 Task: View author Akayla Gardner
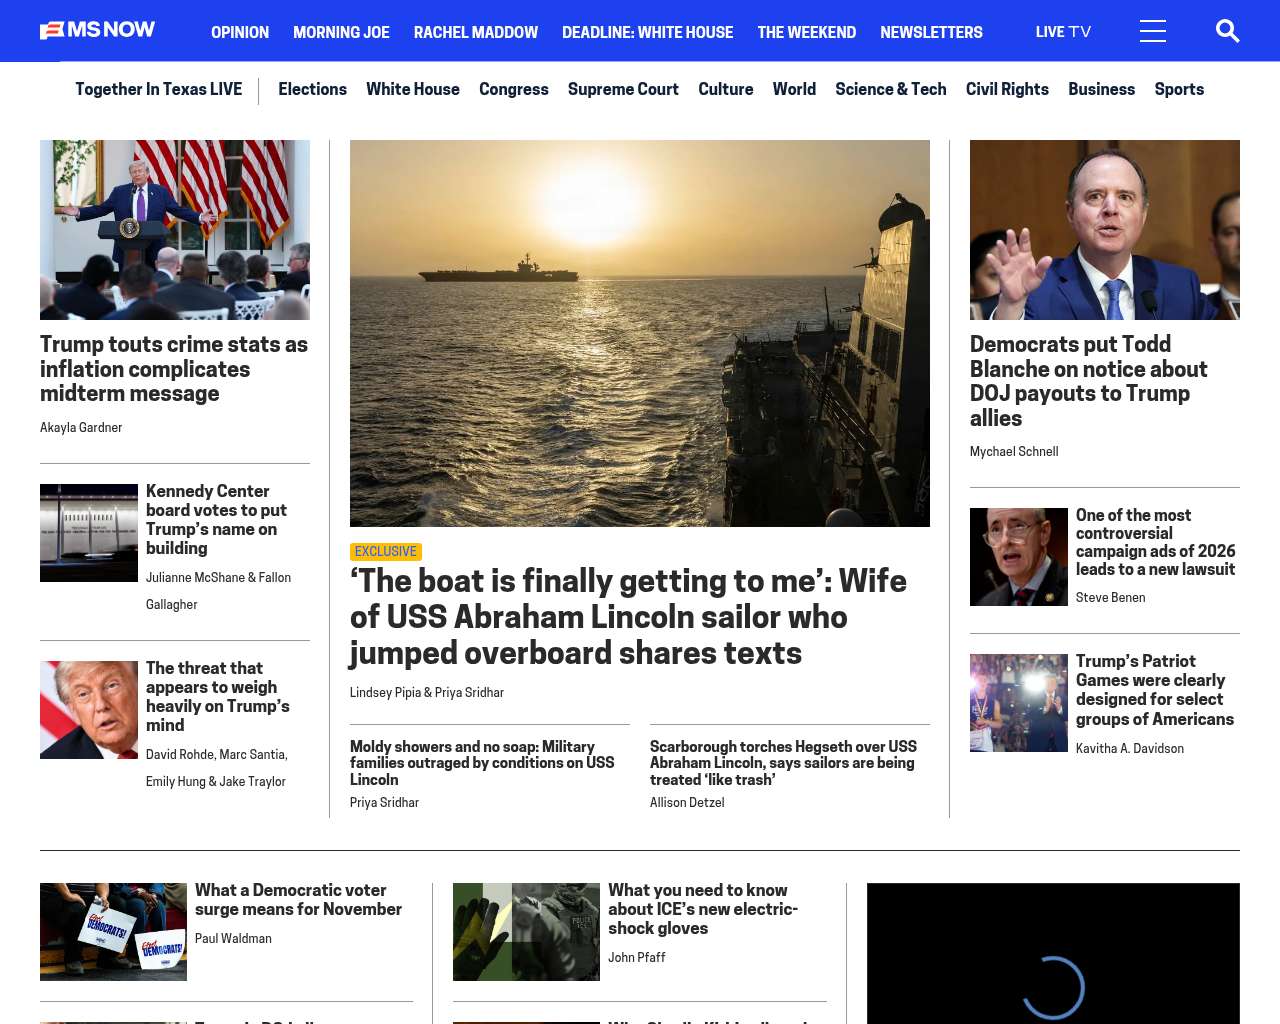pos(81,428)
